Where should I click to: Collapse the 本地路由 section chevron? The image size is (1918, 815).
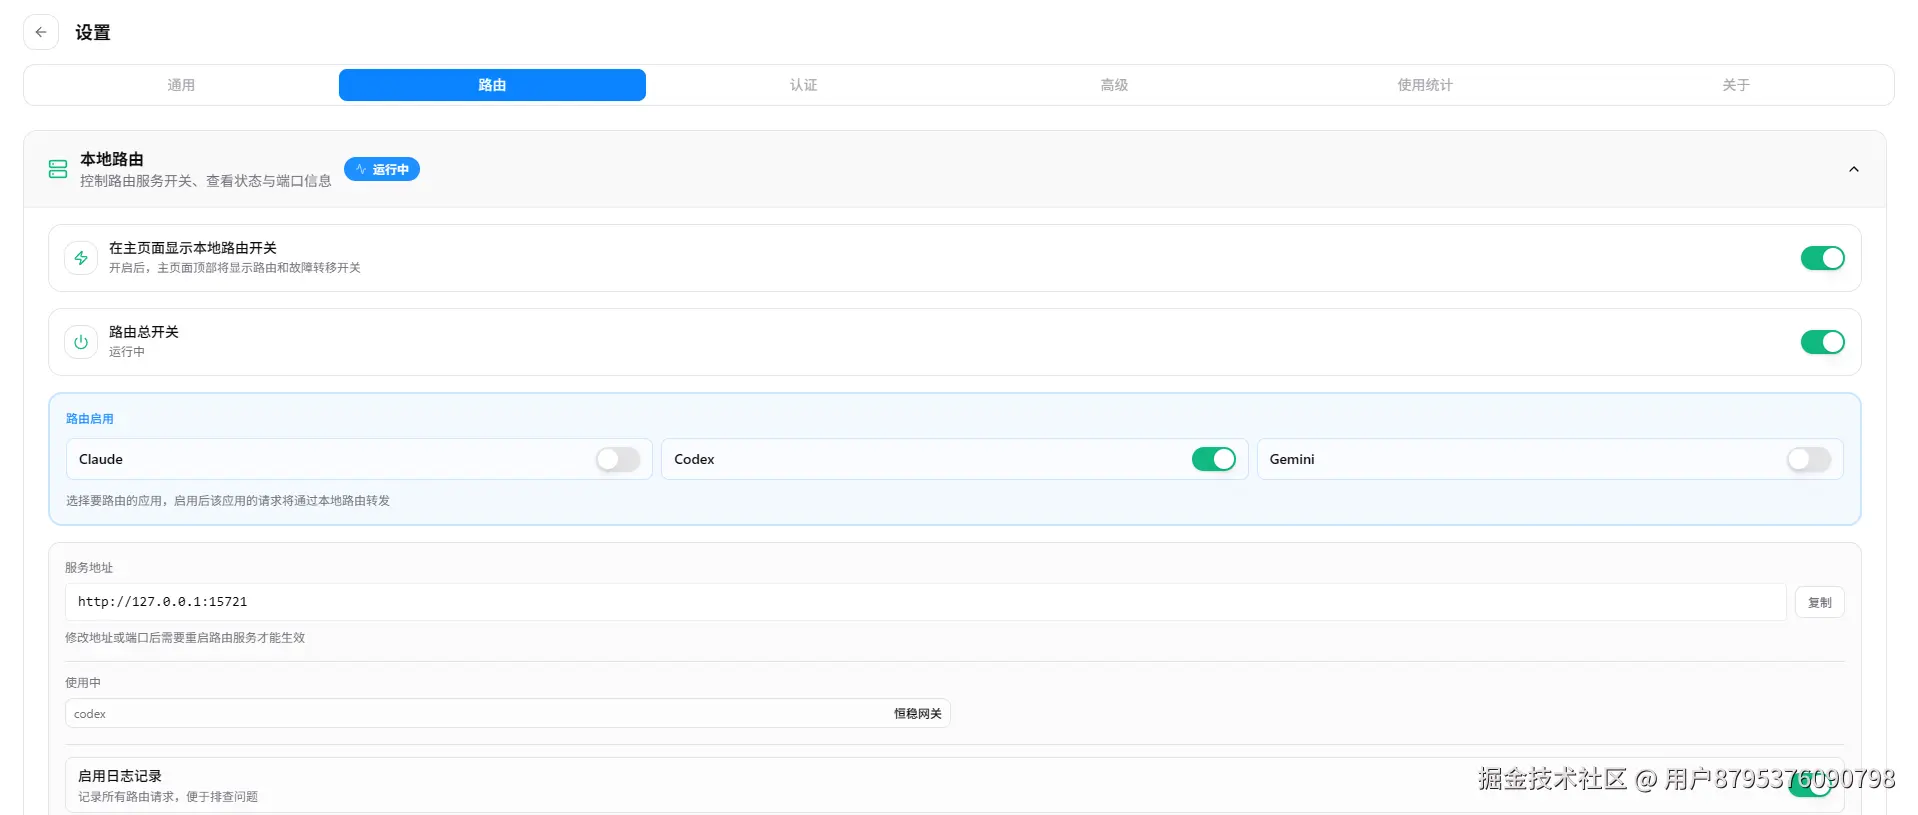(1854, 169)
